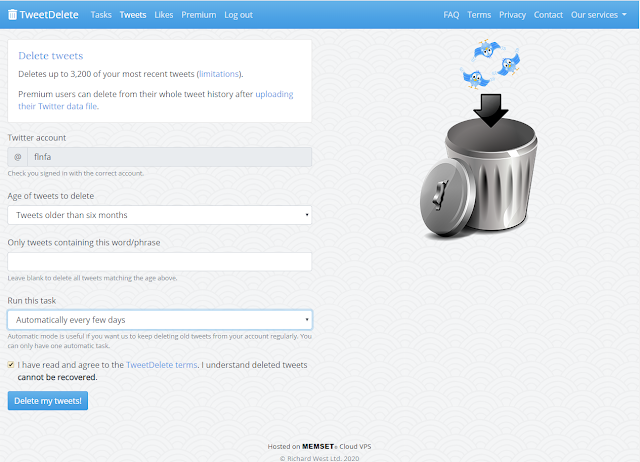Image resolution: width=640 pixels, height=462 pixels.
Task: Focus the word/phrase filter input field
Action: click(160, 262)
